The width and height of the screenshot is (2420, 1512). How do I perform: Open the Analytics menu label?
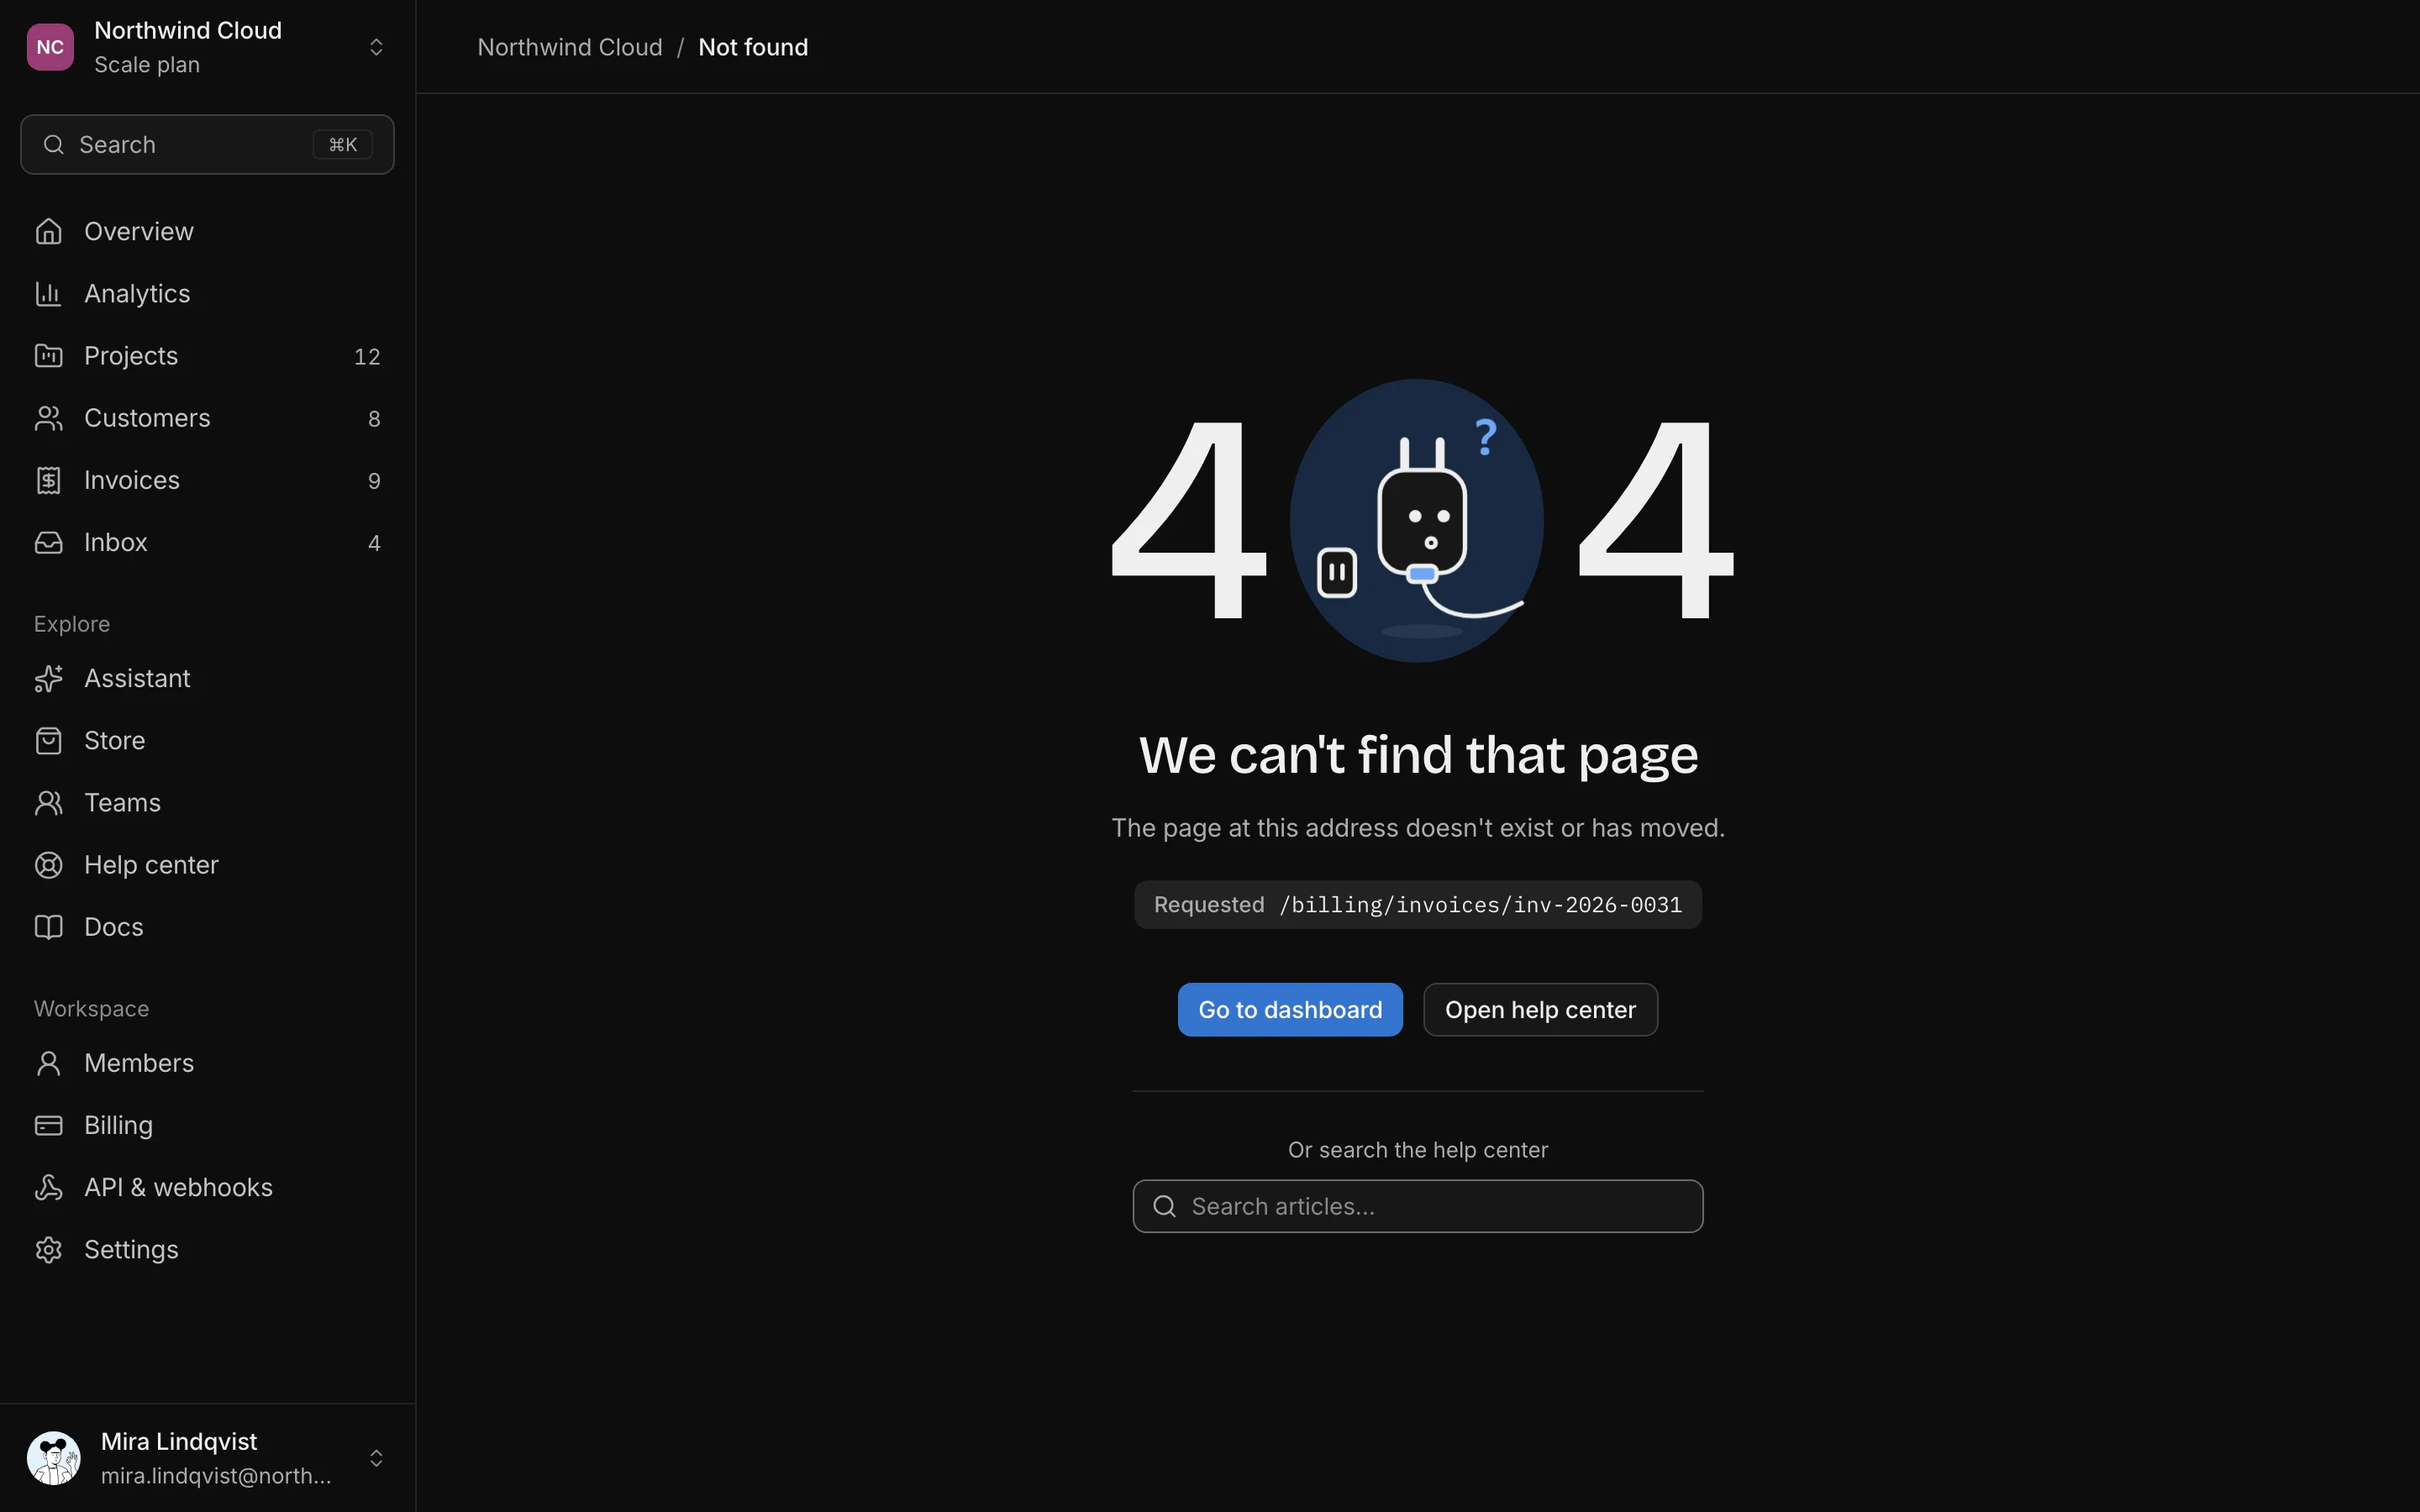[x=137, y=293]
